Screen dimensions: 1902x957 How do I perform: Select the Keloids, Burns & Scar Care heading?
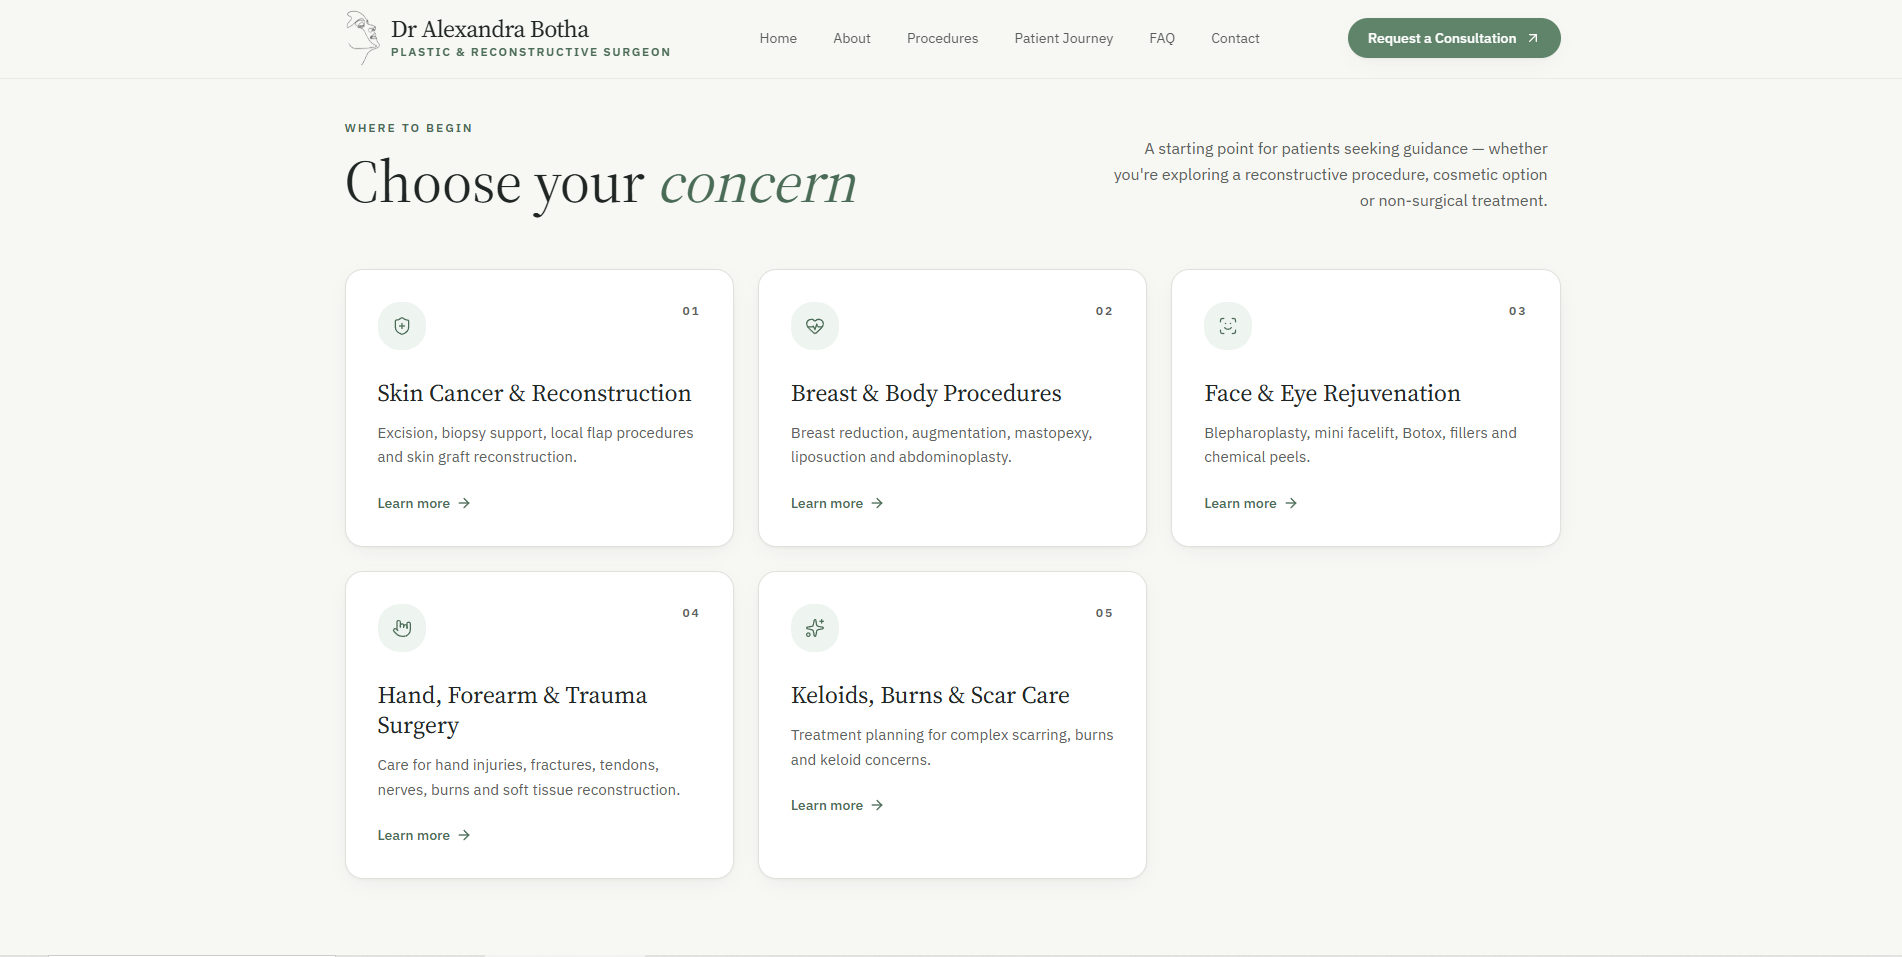coord(930,695)
